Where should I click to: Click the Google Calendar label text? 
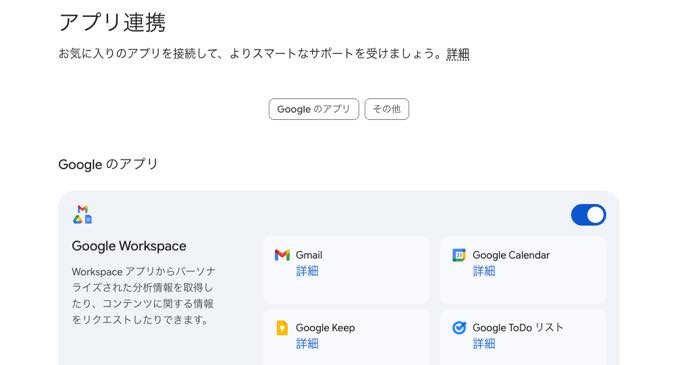(x=511, y=255)
